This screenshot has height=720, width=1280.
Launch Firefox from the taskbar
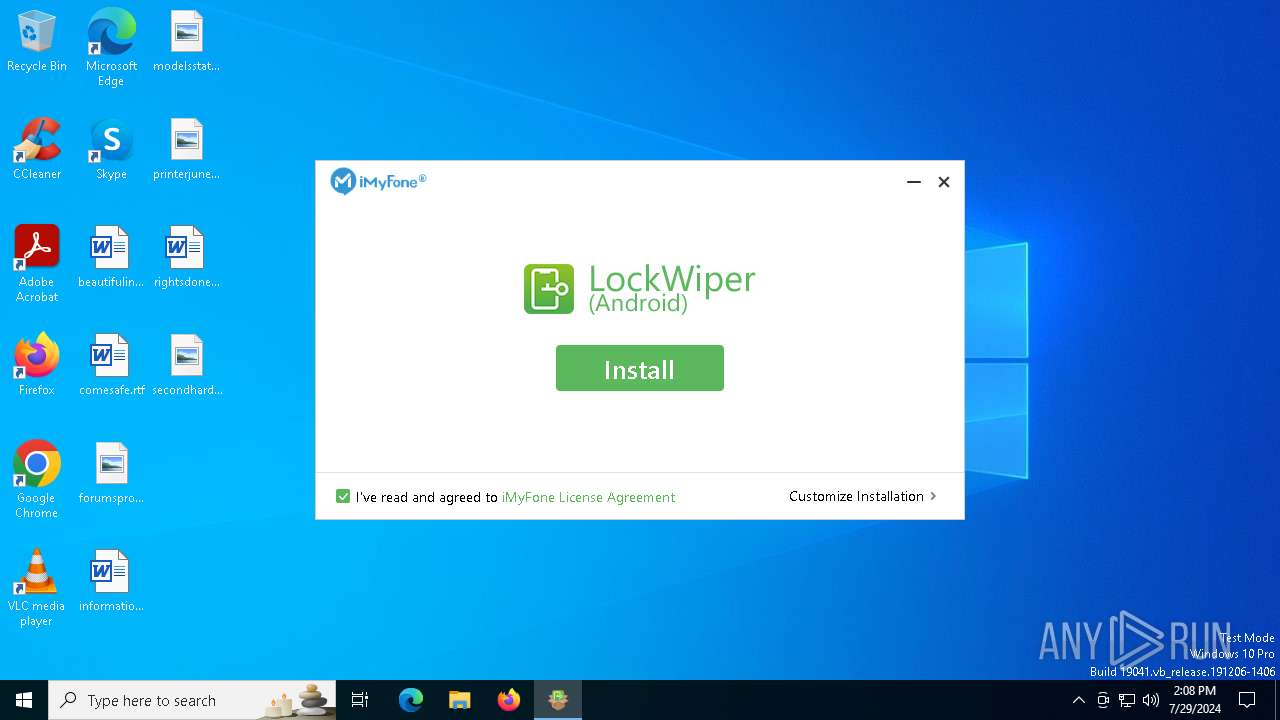(x=509, y=700)
